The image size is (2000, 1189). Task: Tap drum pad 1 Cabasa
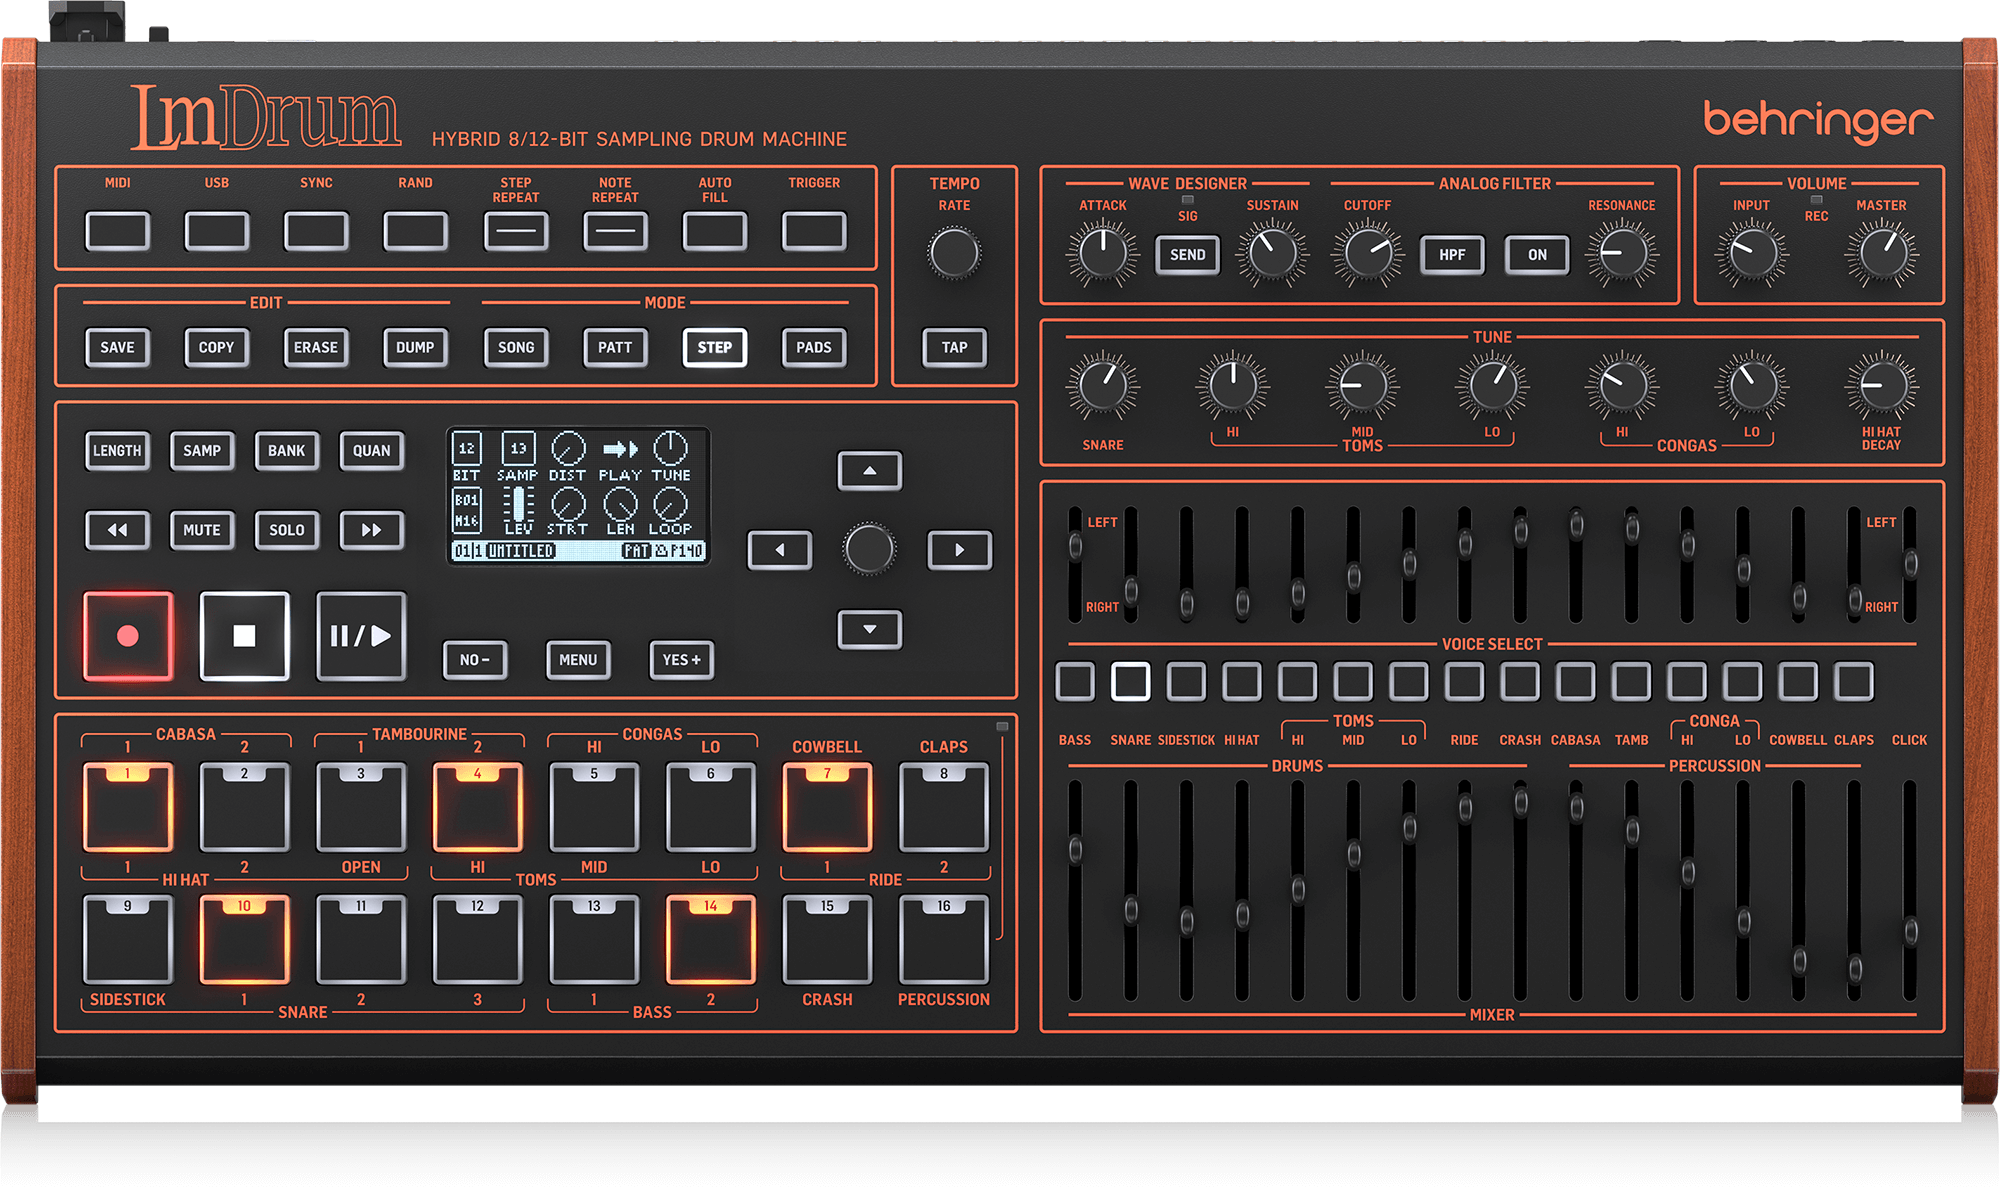click(x=128, y=807)
